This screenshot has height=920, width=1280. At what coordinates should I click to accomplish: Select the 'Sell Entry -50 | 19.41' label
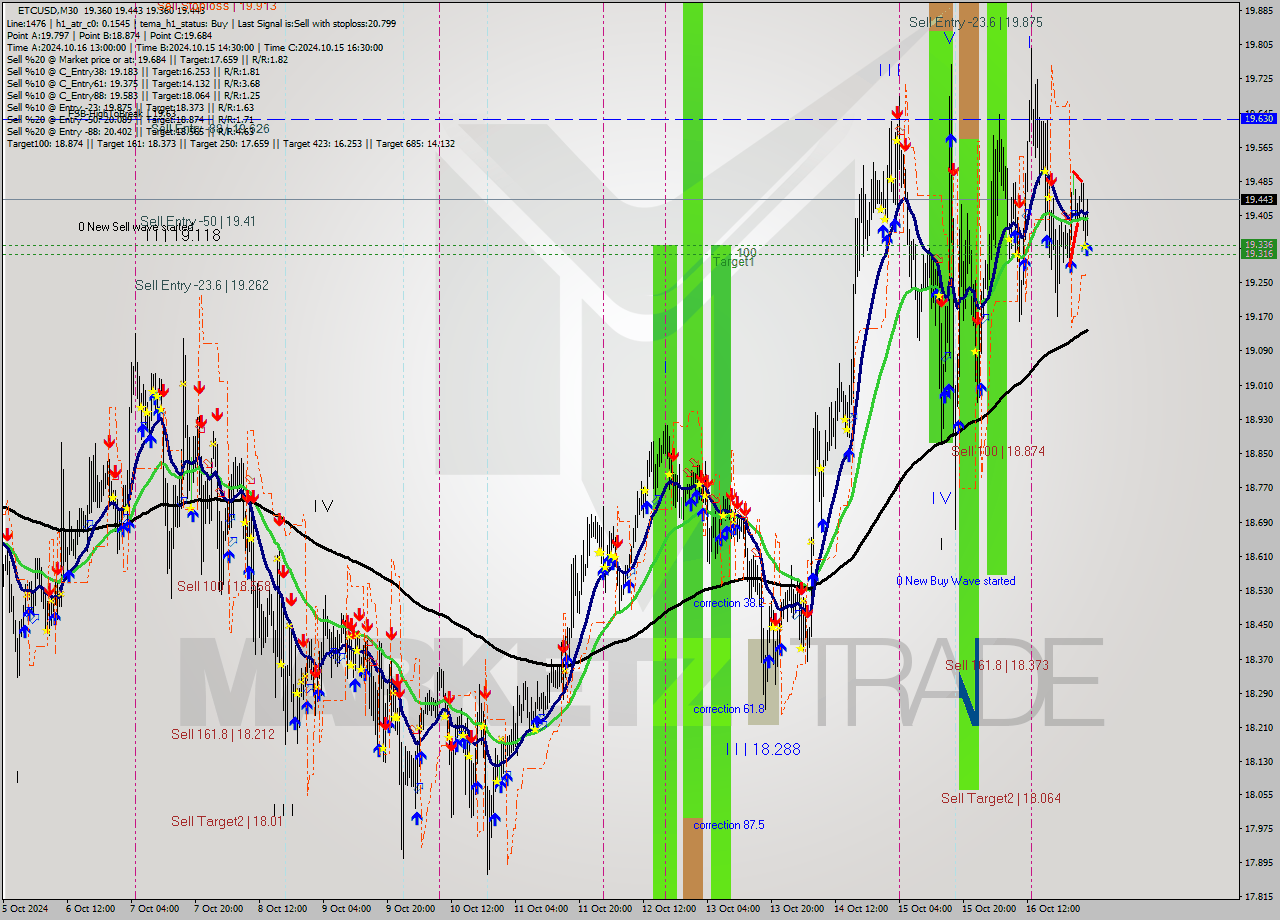(198, 221)
